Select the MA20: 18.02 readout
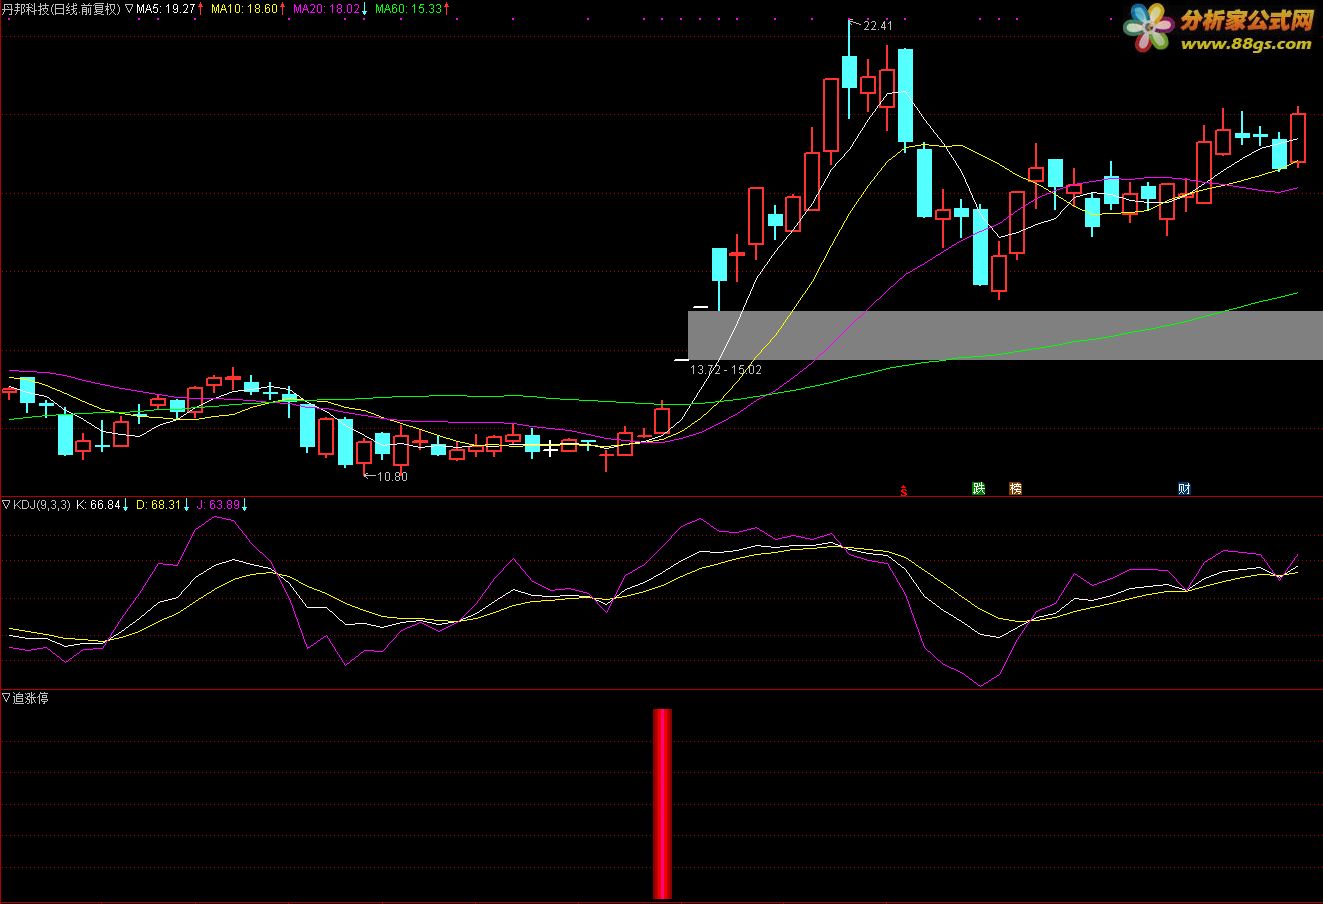The image size is (1323, 904). click(325, 8)
